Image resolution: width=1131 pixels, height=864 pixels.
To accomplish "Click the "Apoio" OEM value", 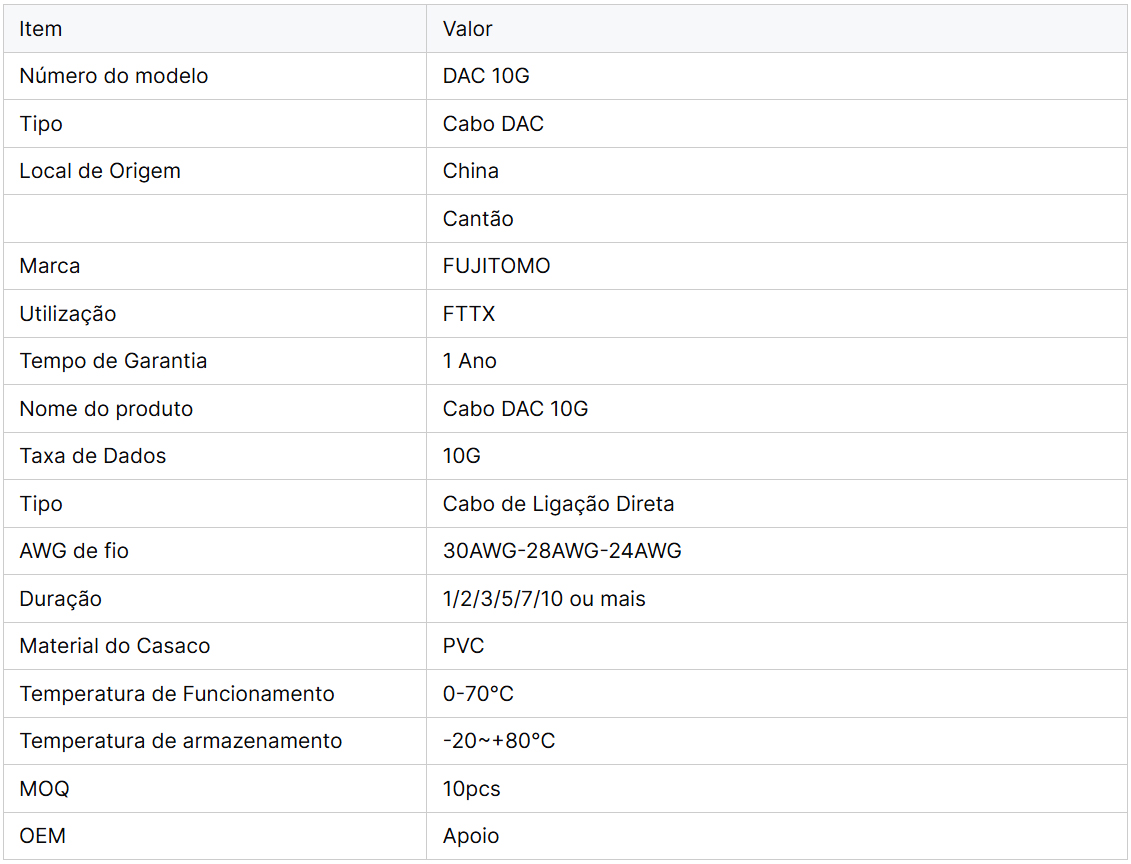I will click(x=471, y=836).
